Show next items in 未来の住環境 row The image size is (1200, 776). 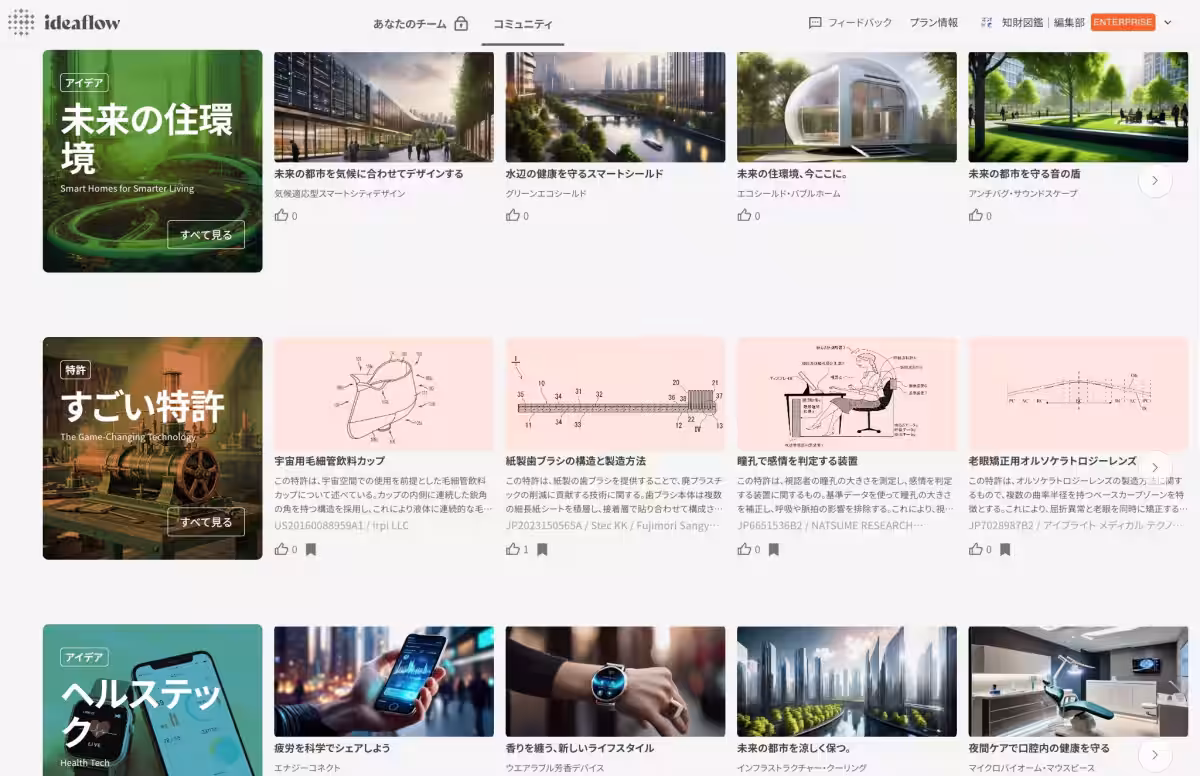(x=1155, y=180)
